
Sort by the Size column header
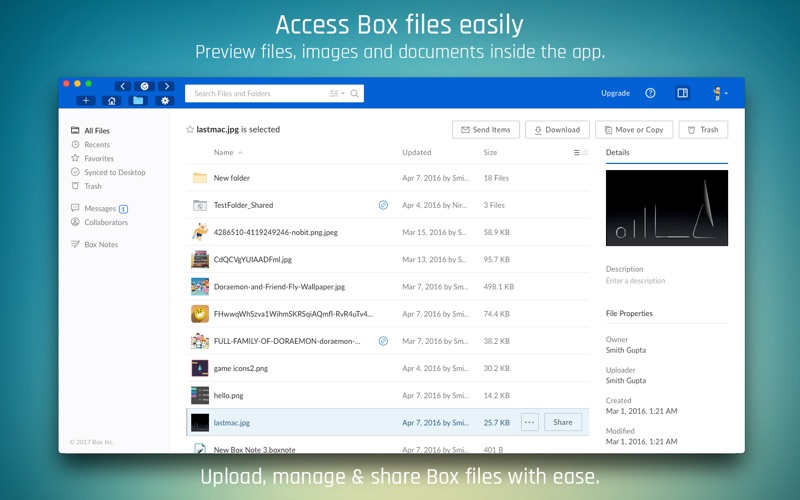tap(490, 153)
